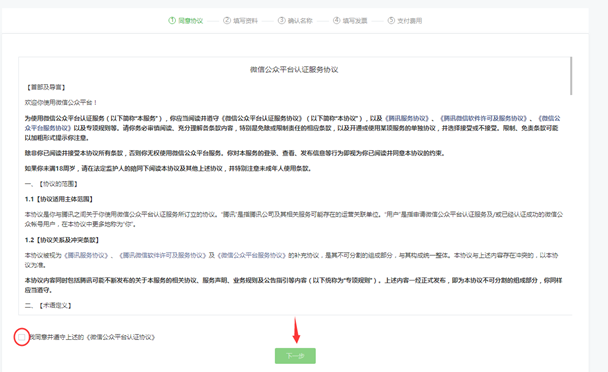Open 《微信公众平台服务协议》 link under section 1.2

[252, 255]
